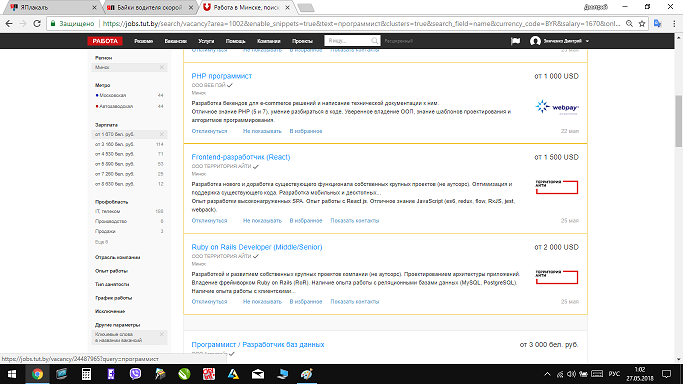The image size is (683, 384).
Task: Open the Помощь menu item
Action: pyautogui.click(x=235, y=41)
